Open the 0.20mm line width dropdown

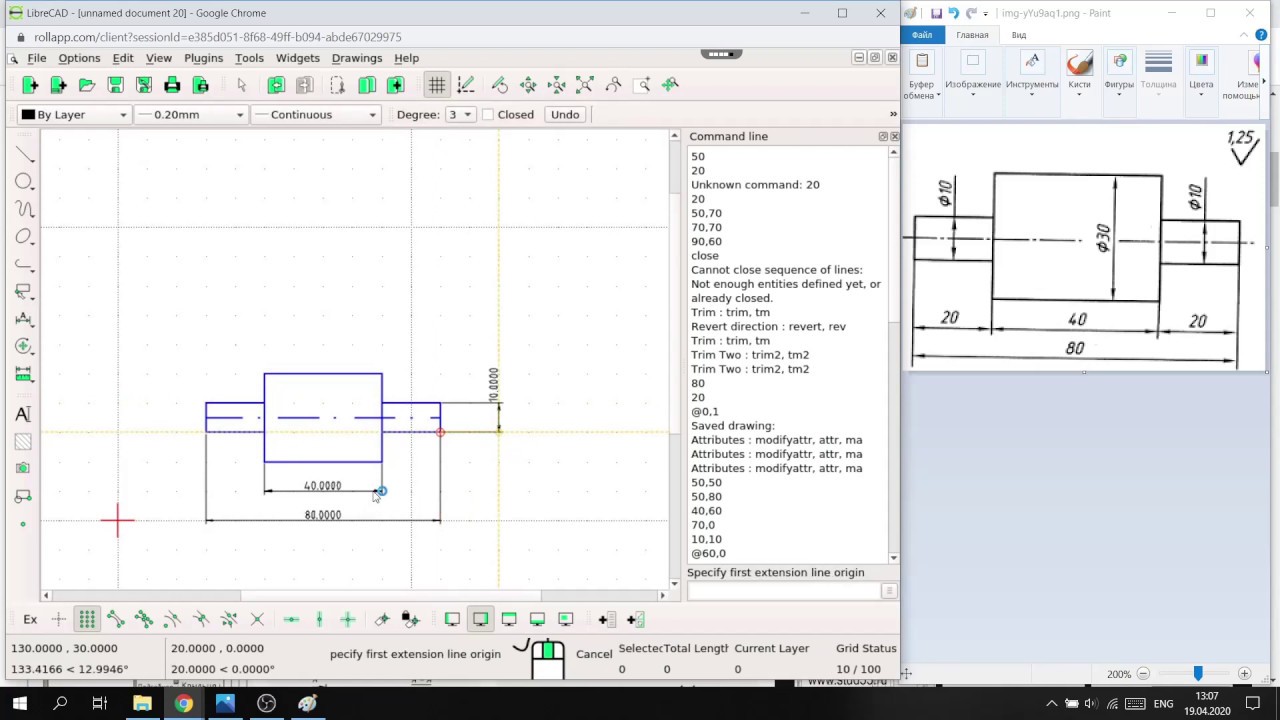click(190, 114)
